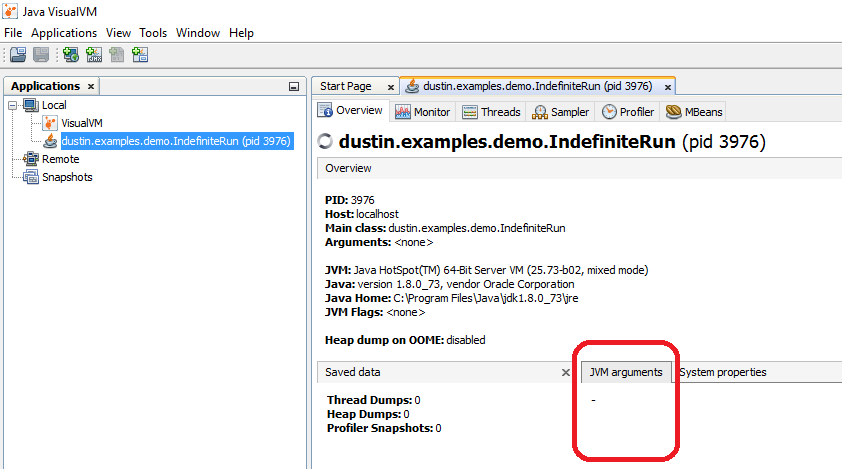Viewport: 842px width, 469px height.
Task: Click Add Application Snapshot toolbar icon
Action: click(140, 54)
